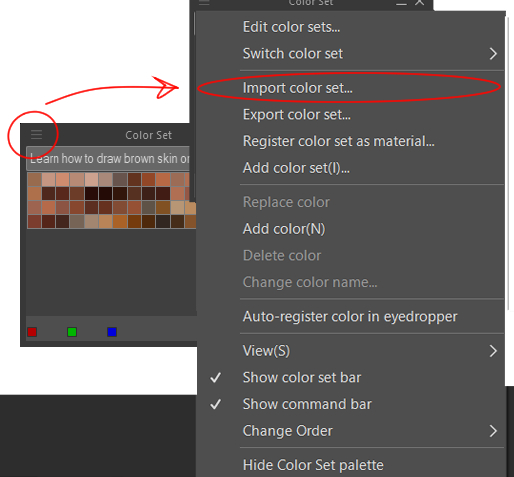Screen dimensions: 514x477
Task: Toggle Auto-register color in eyedropper
Action: tap(350, 316)
